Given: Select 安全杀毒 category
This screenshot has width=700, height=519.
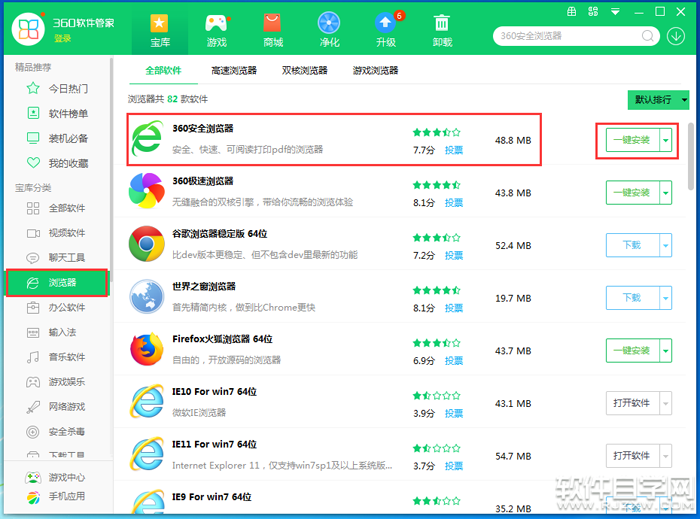Looking at the screenshot, I should (x=56, y=432).
